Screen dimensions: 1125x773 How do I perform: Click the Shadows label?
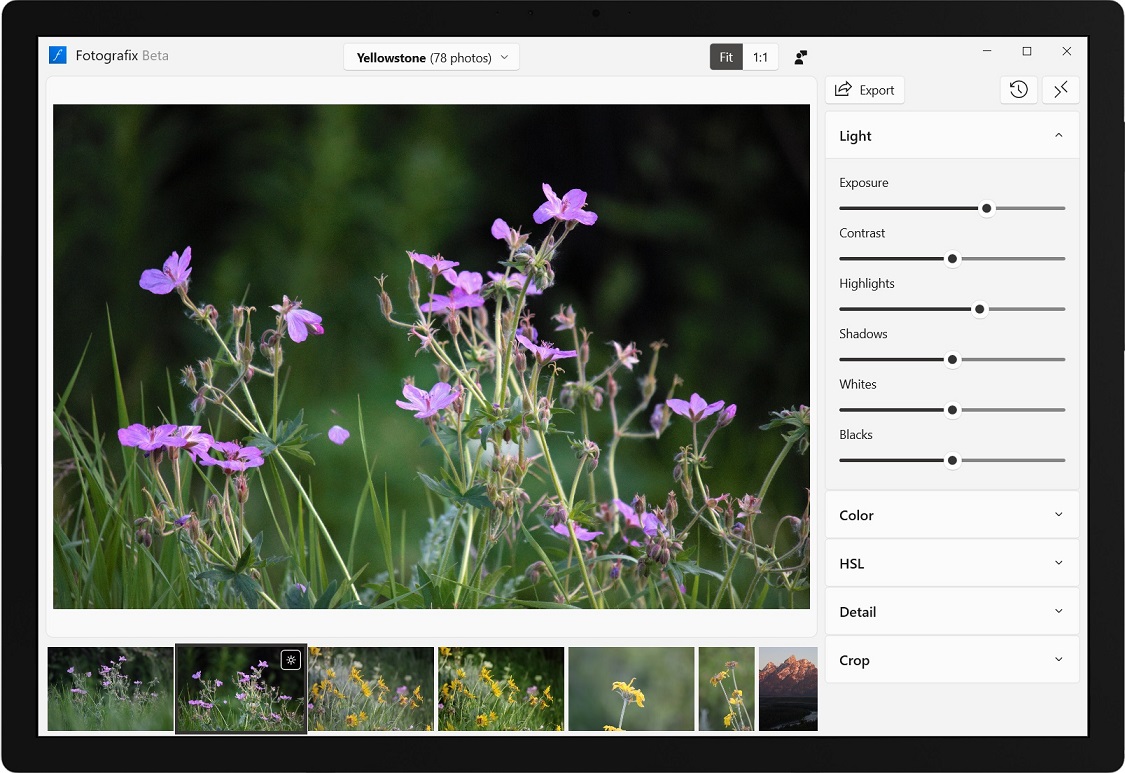tap(863, 334)
